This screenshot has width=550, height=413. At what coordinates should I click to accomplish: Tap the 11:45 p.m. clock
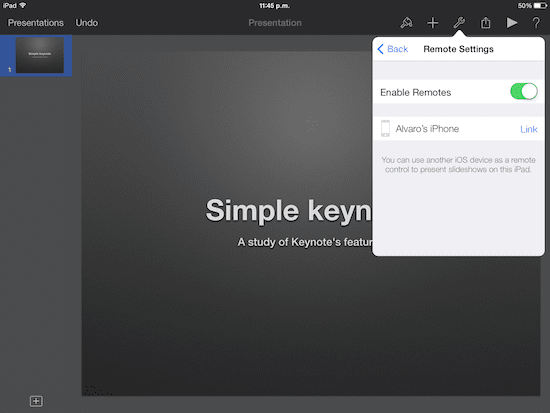click(275, 6)
